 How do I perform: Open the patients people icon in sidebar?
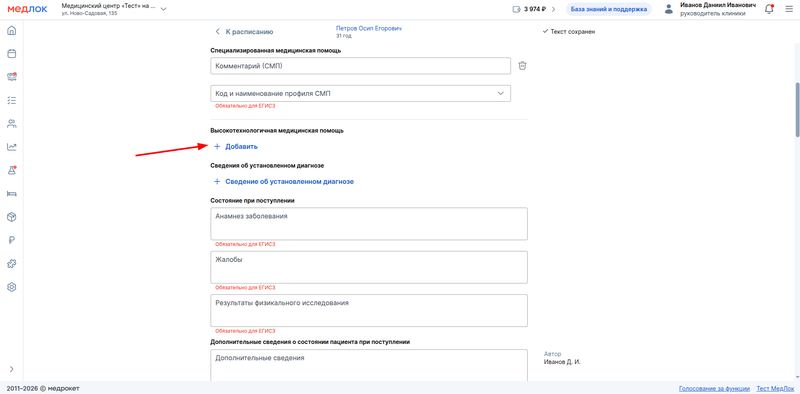(12, 124)
